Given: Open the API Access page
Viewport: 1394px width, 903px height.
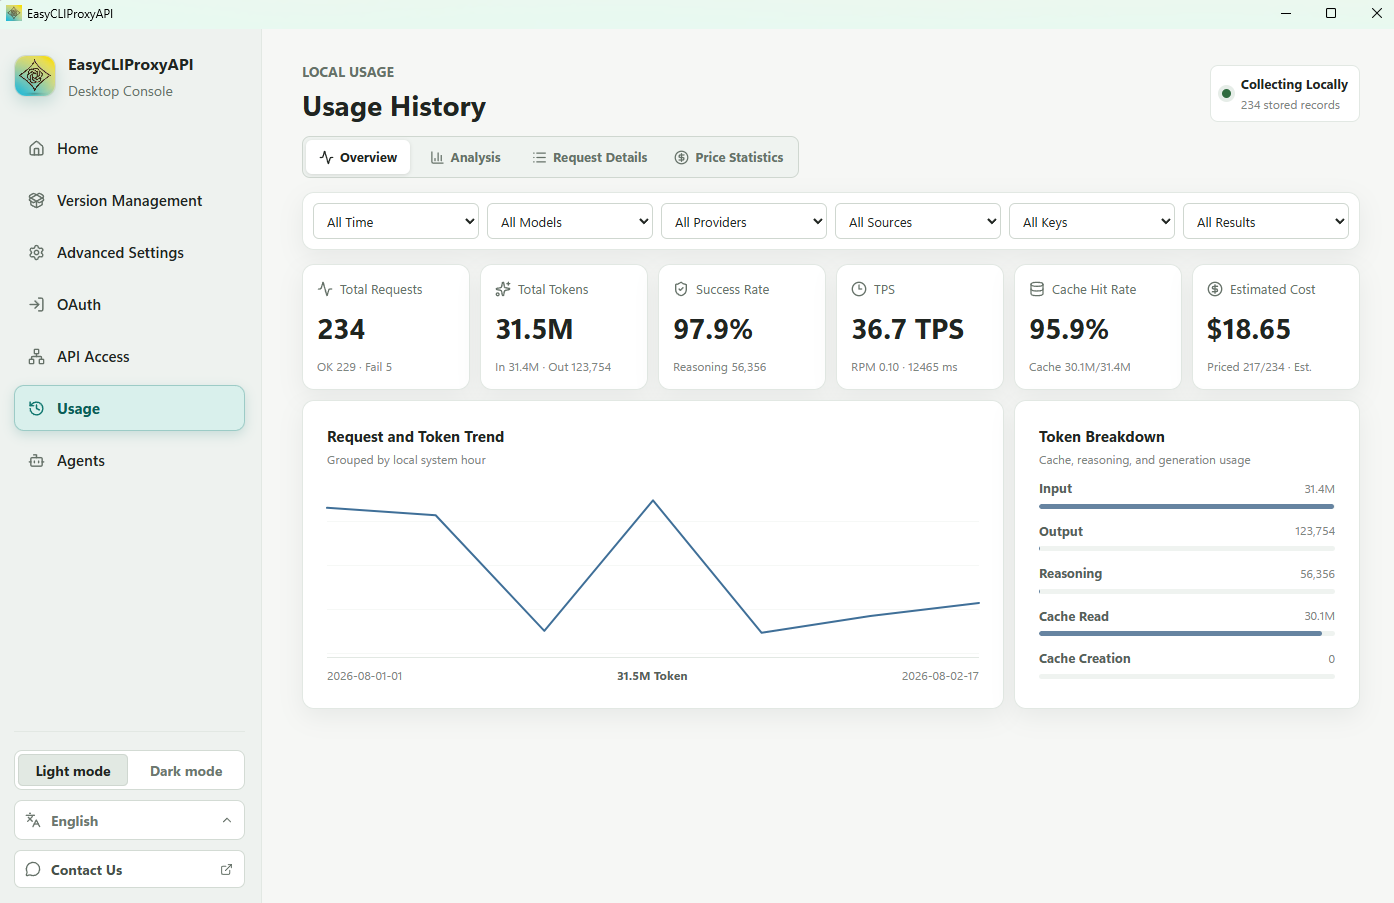Looking at the screenshot, I should click(x=129, y=356).
